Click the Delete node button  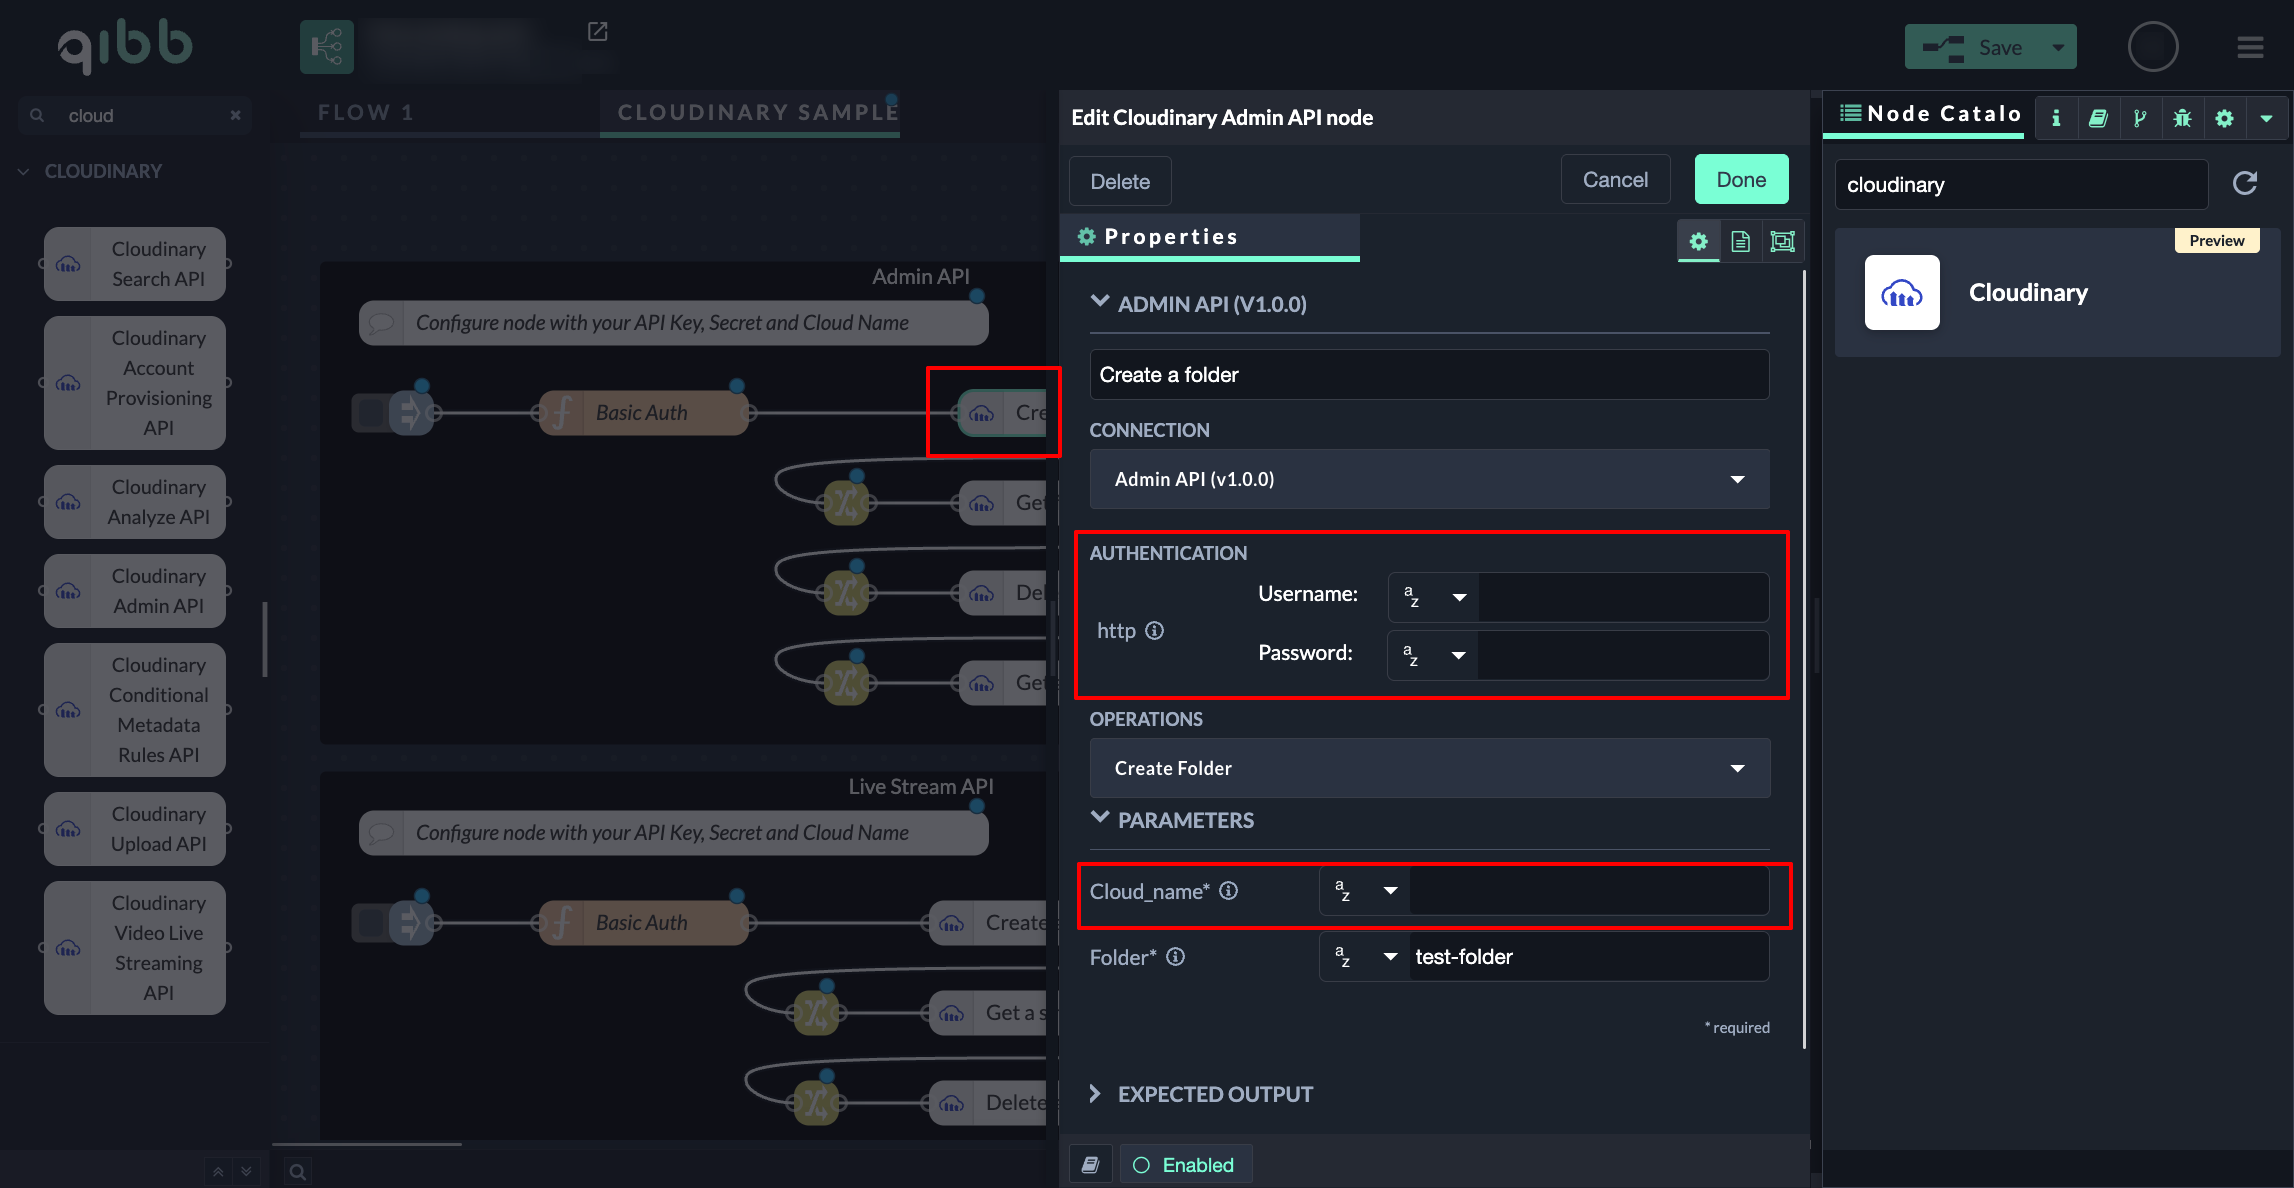point(1119,181)
